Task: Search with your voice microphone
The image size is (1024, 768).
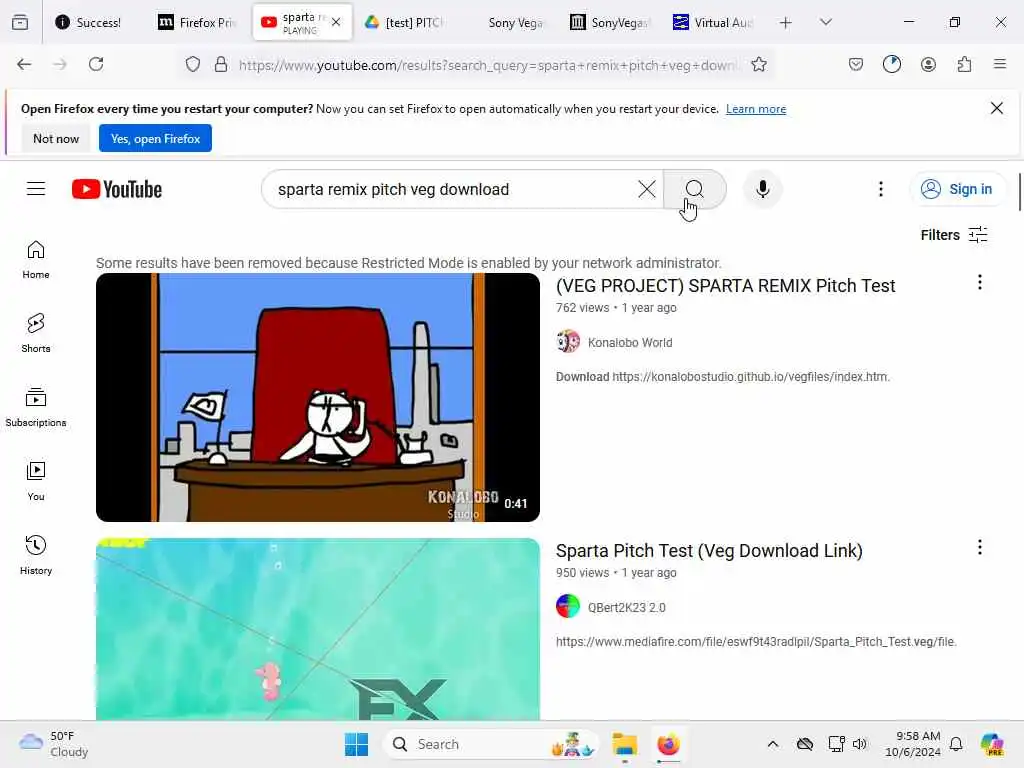Action: tap(762, 189)
